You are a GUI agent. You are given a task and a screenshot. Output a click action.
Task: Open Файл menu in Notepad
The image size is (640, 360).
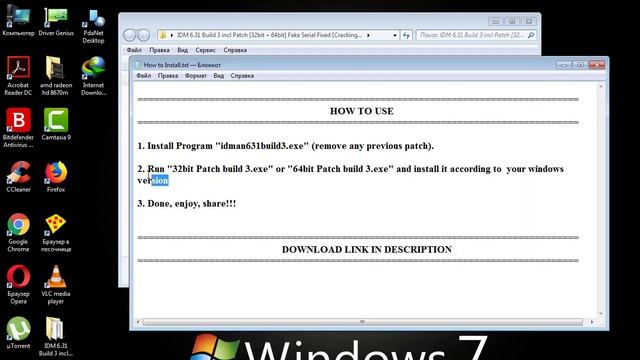point(143,76)
